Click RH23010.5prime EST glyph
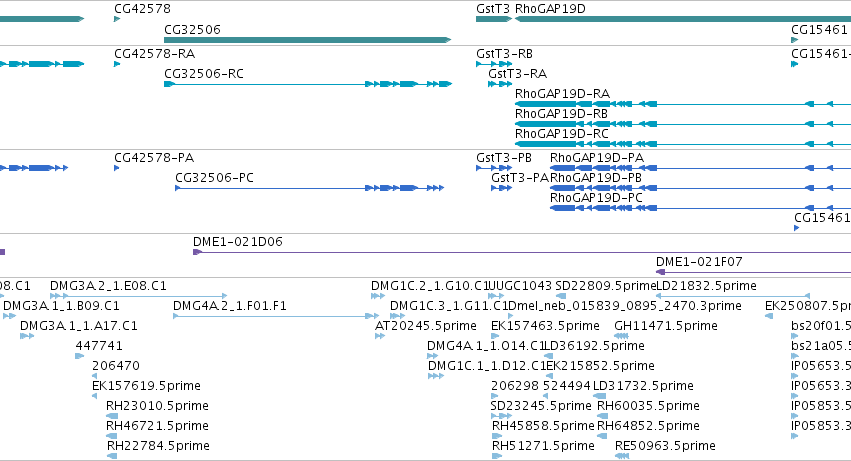 point(112,416)
